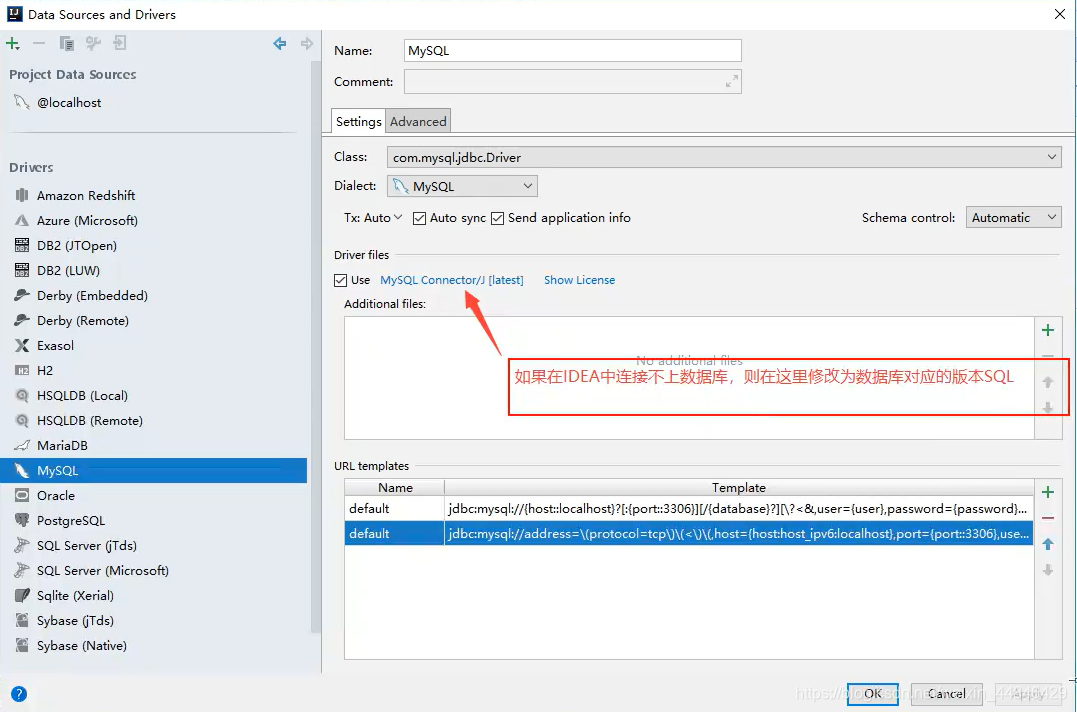Switch to the Settings tab
This screenshot has width=1077, height=712.
click(358, 122)
